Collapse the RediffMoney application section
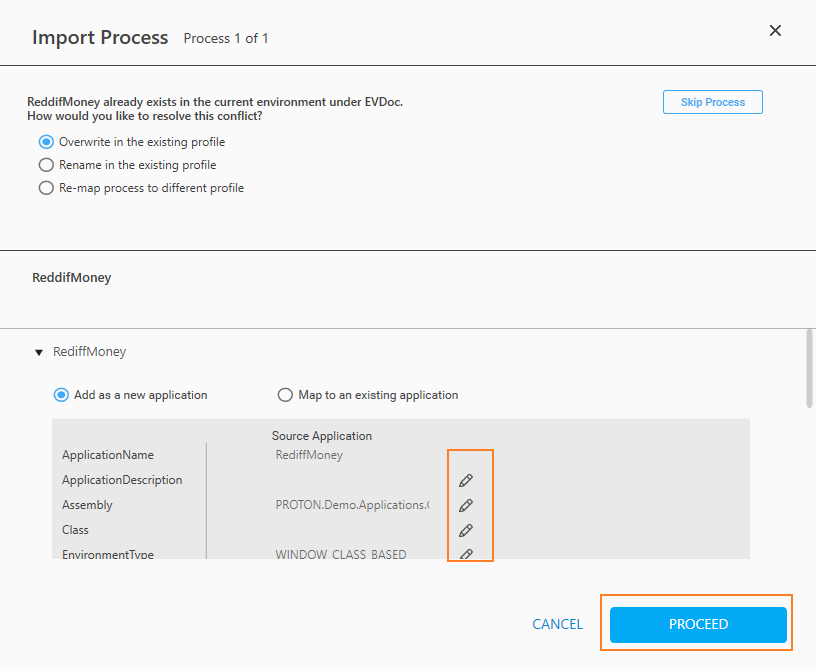This screenshot has width=816, height=669. pos(39,353)
